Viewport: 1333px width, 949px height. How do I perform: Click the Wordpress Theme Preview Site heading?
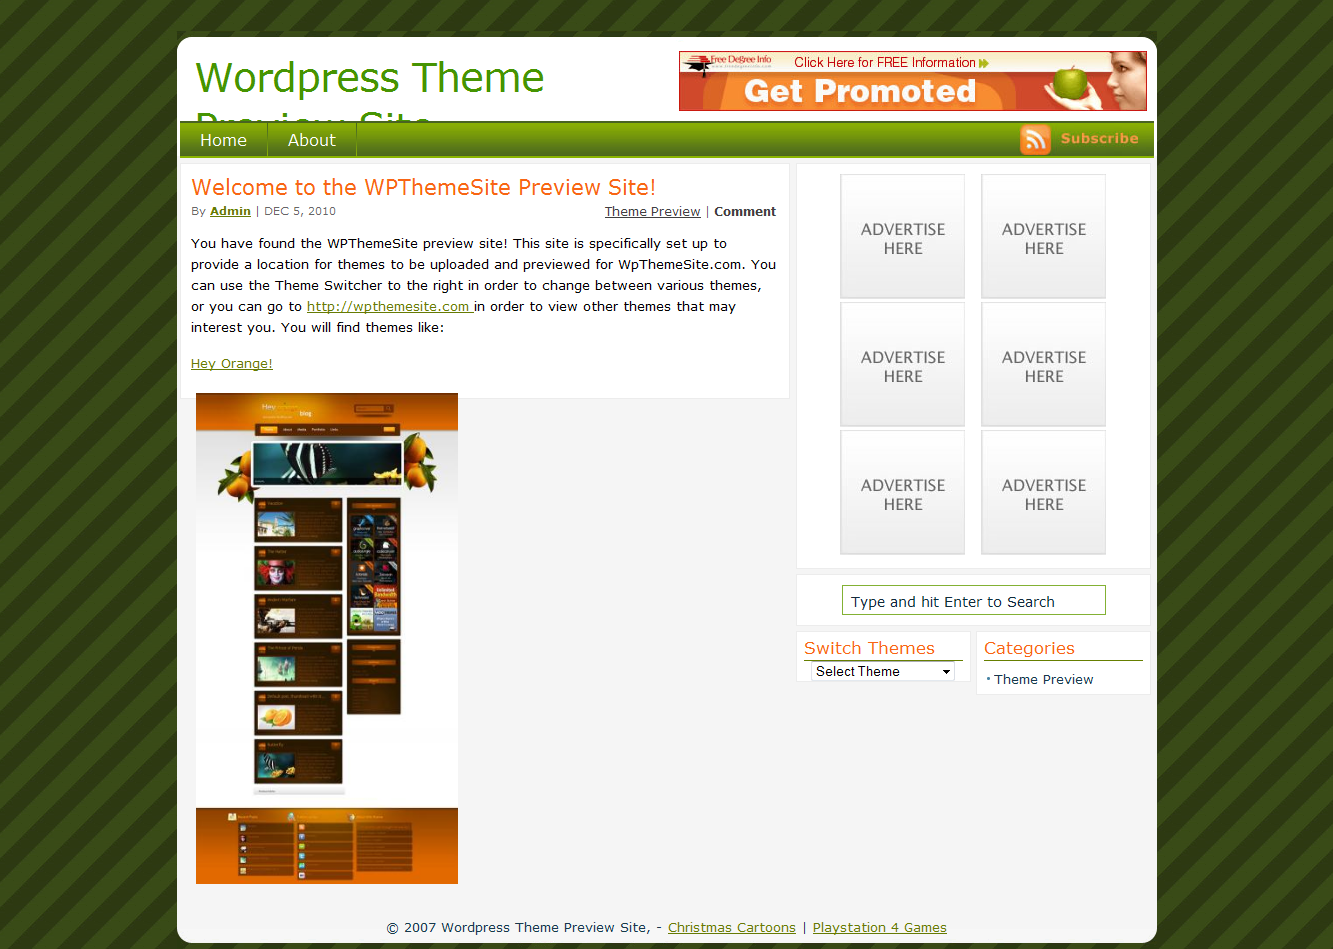click(370, 79)
